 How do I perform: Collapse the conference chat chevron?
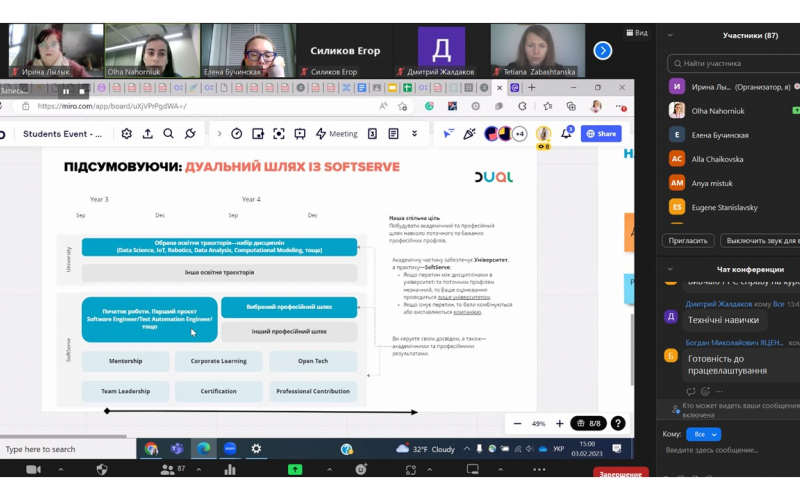670,269
